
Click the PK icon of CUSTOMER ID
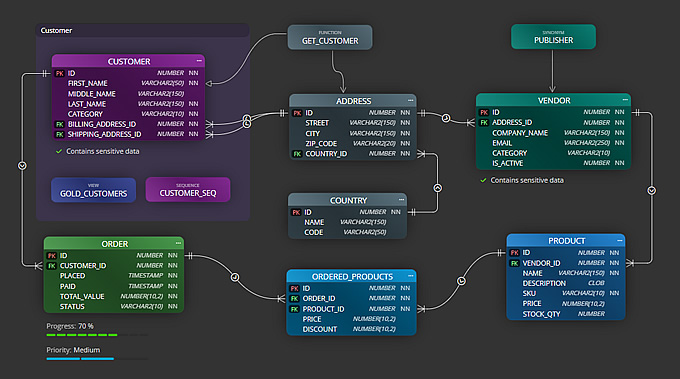[x=59, y=73]
